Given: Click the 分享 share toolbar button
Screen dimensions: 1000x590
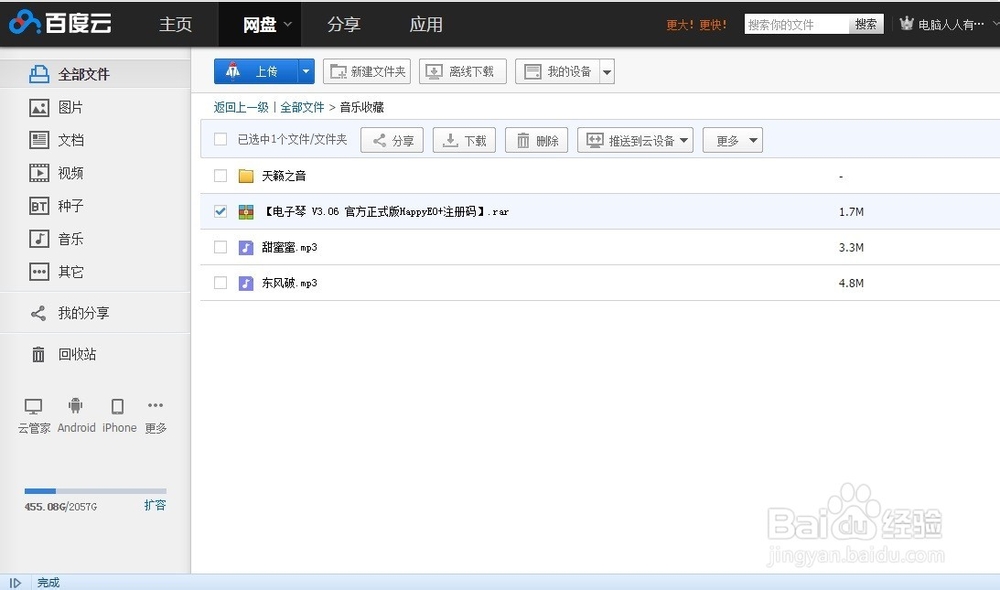Looking at the screenshot, I should pos(392,140).
